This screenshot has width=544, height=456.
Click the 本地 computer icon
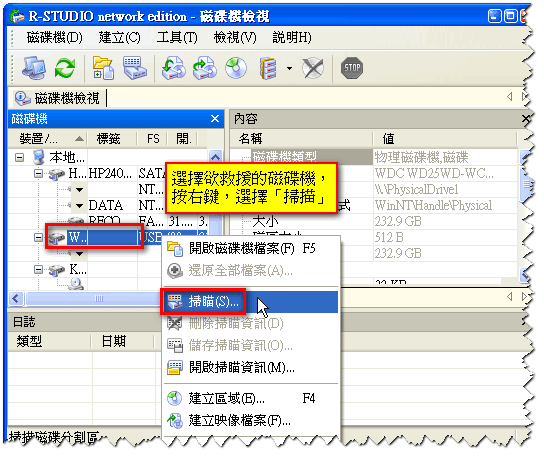click(x=39, y=157)
